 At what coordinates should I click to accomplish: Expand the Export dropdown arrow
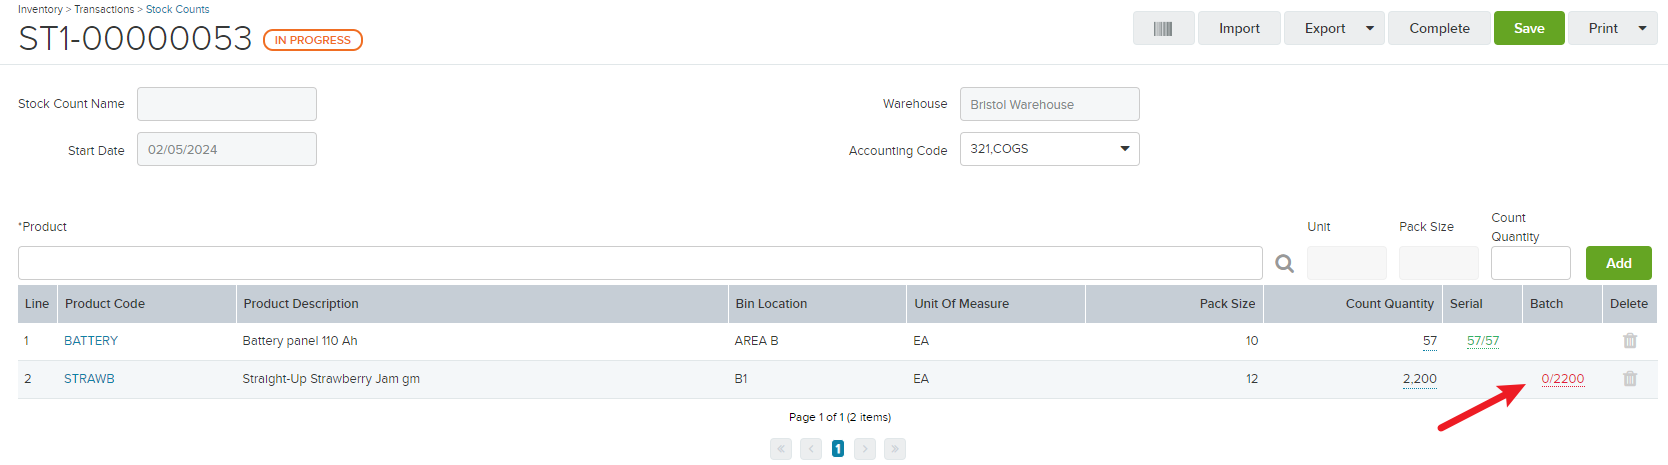(1370, 28)
